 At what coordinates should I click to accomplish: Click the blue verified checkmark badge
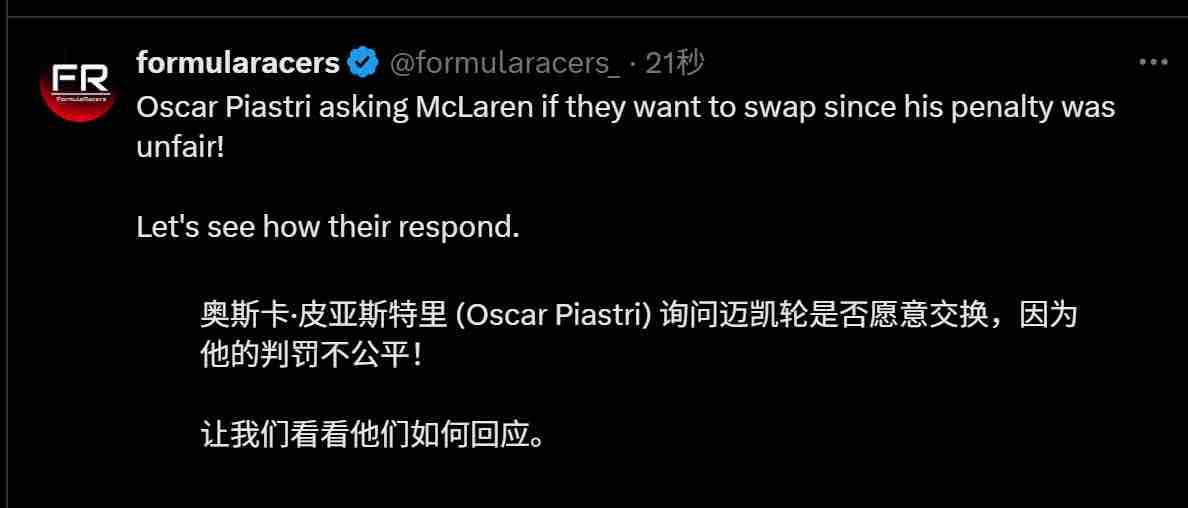[363, 64]
